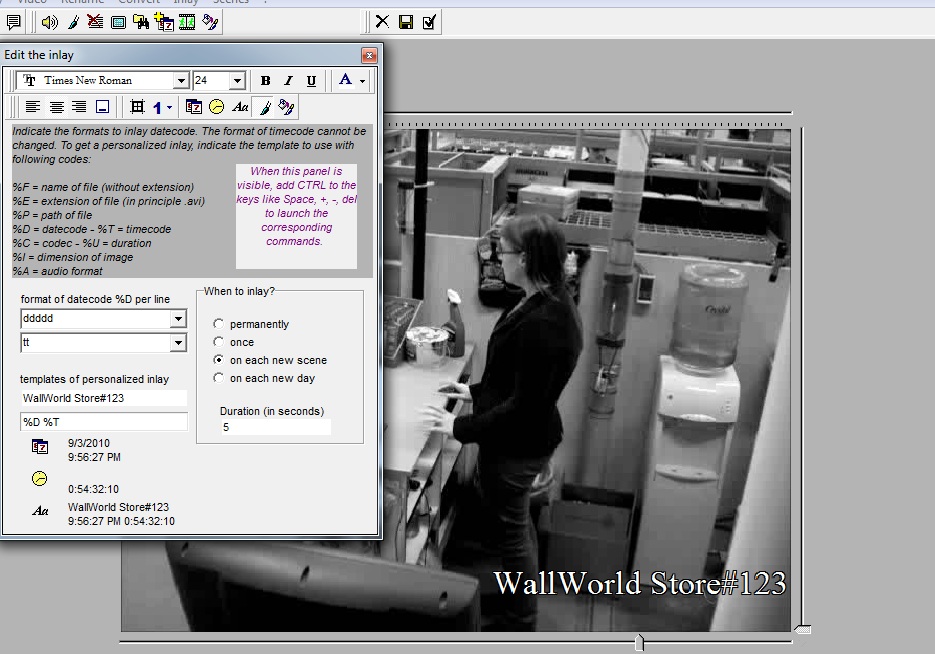The width and height of the screenshot is (935, 654).
Task: Select on each new day option
Action: click(219, 378)
